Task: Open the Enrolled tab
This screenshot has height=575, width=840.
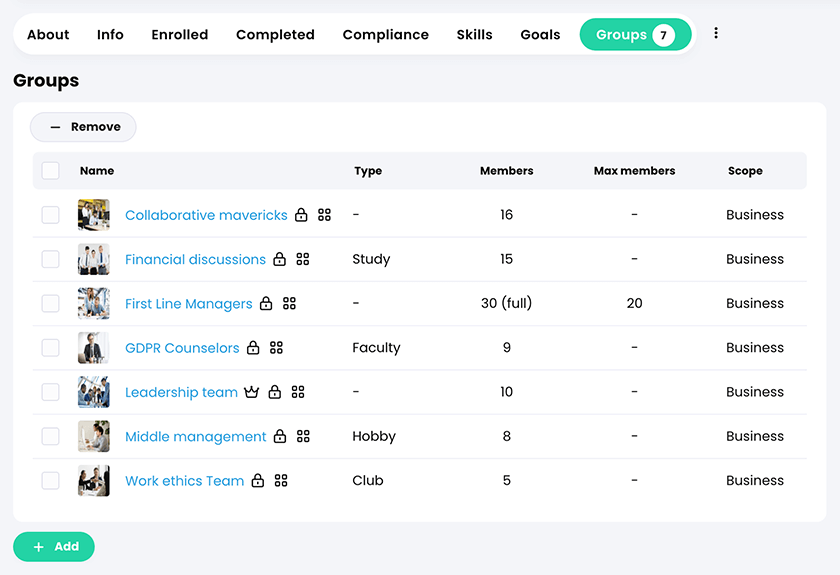Action: point(179,35)
